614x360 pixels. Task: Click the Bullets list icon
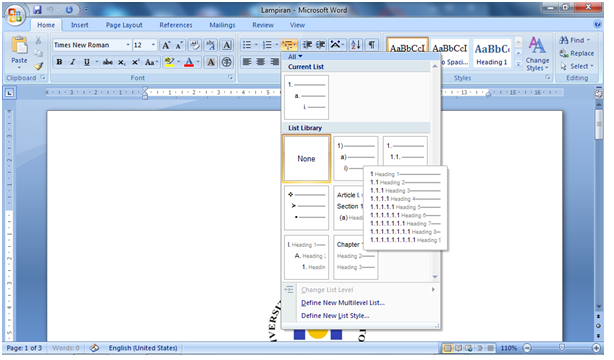coord(247,45)
